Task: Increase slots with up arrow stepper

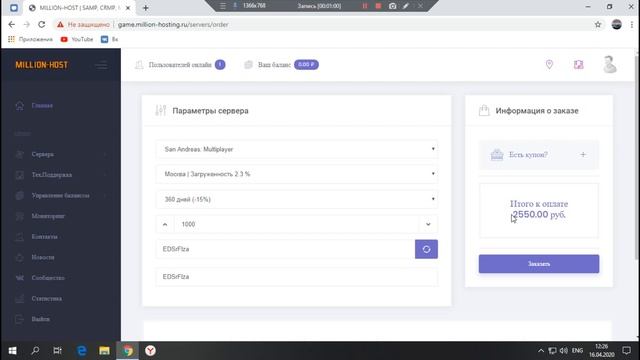Action: point(165,224)
